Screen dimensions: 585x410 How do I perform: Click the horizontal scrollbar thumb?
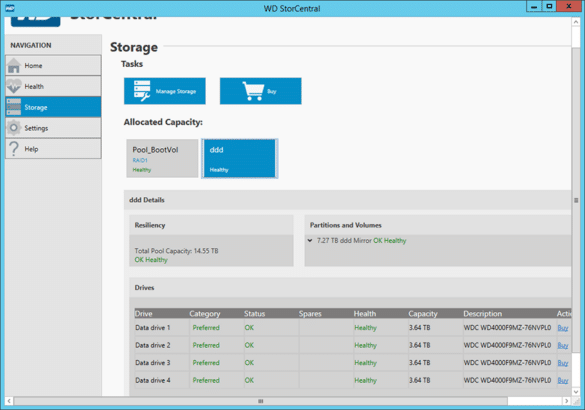click(x=260, y=401)
